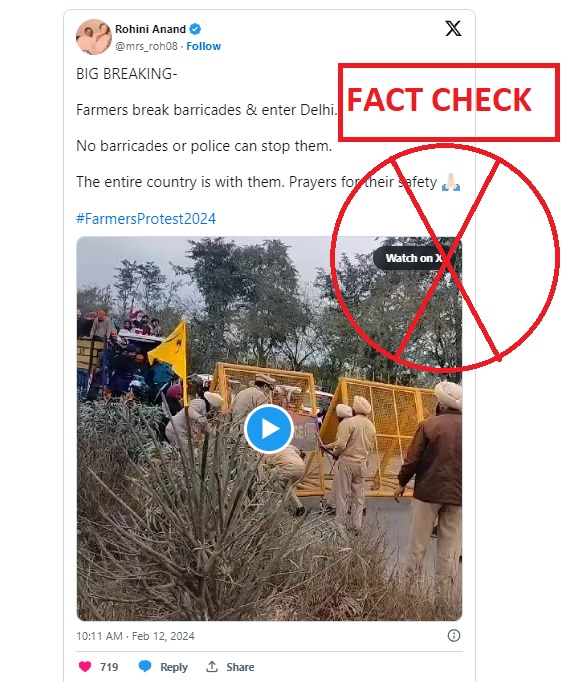Open the Rohini Anand display name

click(x=150, y=29)
